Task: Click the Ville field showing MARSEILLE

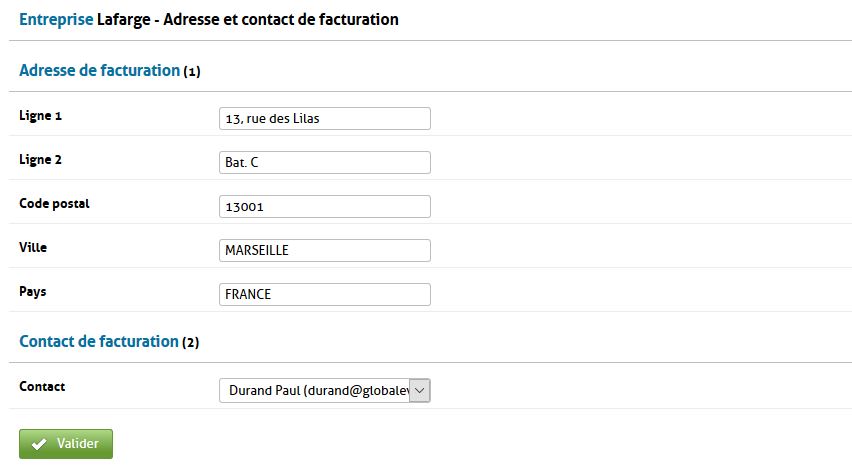Action: [x=324, y=250]
